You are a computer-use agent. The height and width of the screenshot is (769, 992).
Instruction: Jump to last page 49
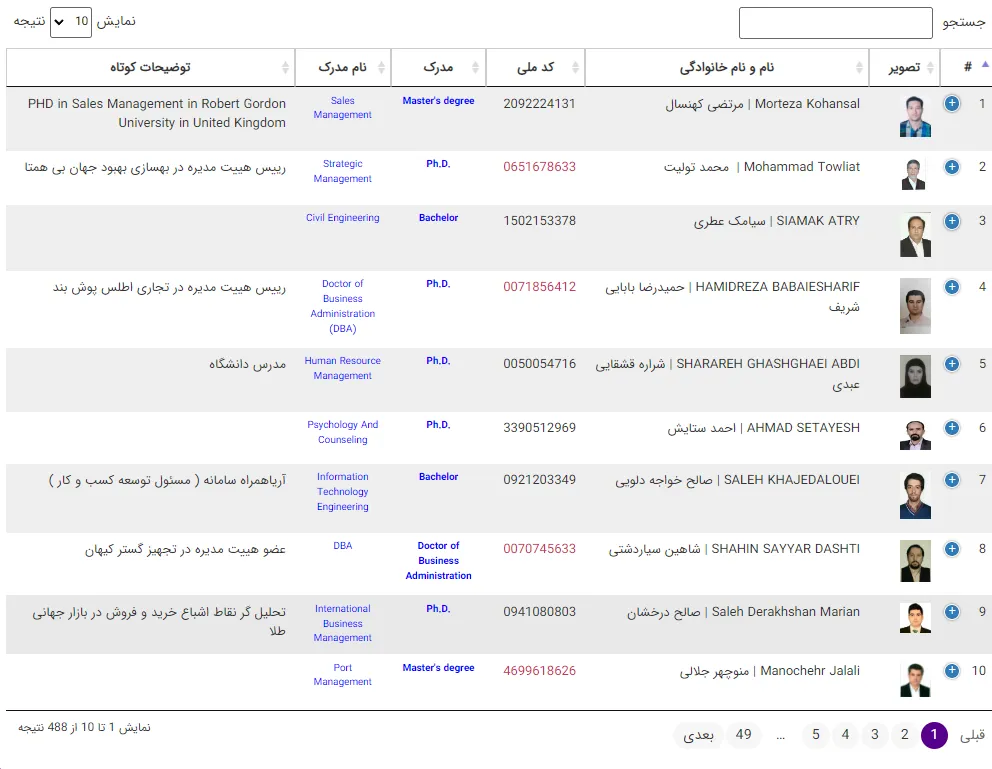(743, 735)
